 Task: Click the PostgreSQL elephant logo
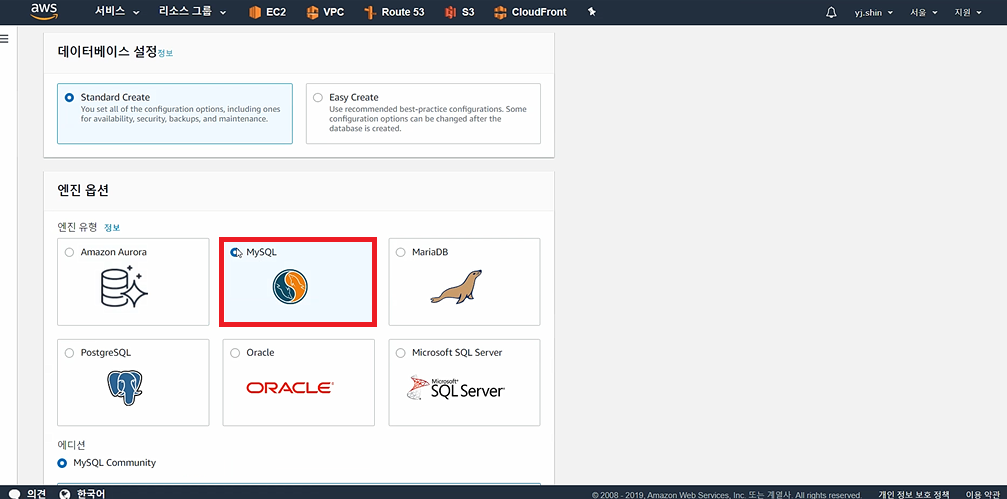click(125, 388)
